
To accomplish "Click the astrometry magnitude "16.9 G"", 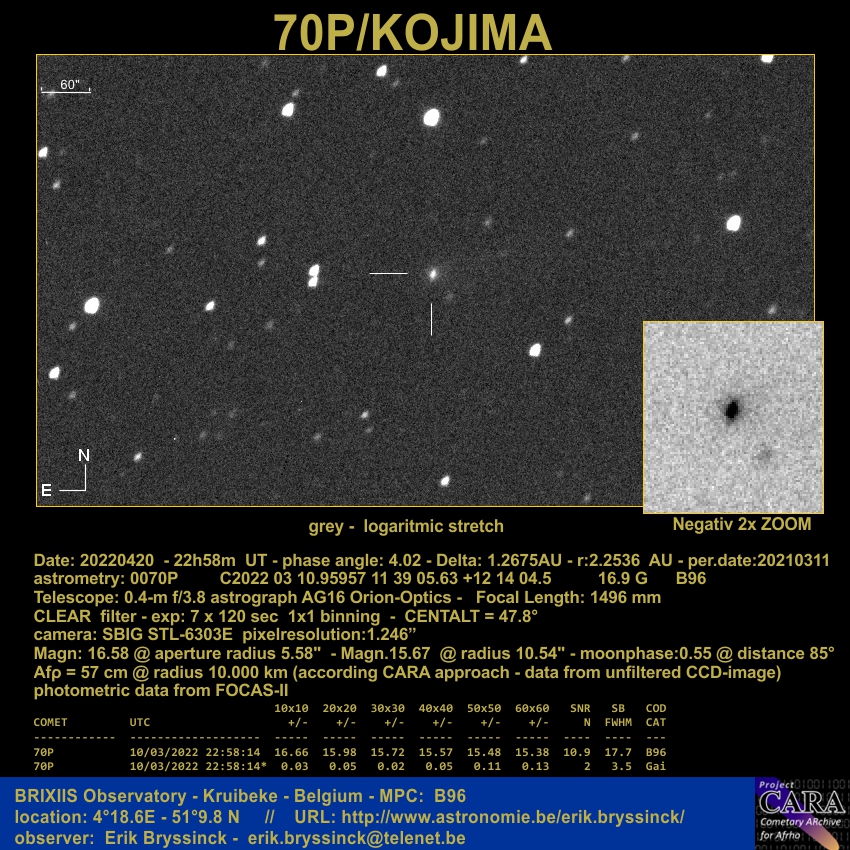I will (622, 578).
